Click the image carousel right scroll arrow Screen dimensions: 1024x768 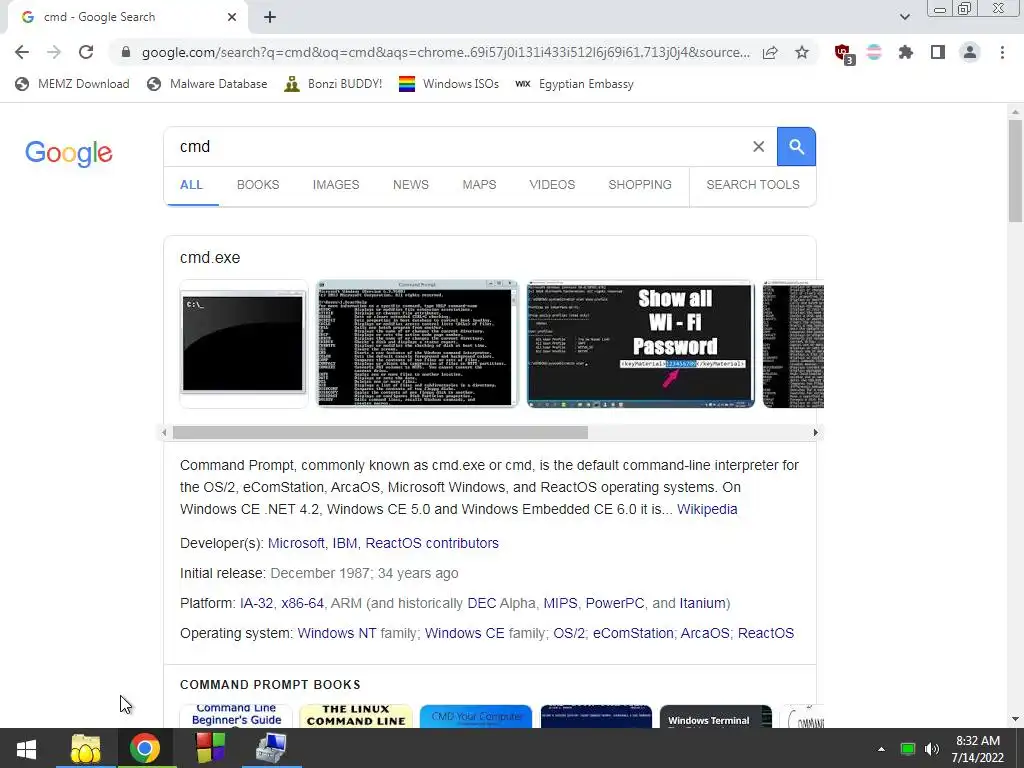click(x=815, y=432)
